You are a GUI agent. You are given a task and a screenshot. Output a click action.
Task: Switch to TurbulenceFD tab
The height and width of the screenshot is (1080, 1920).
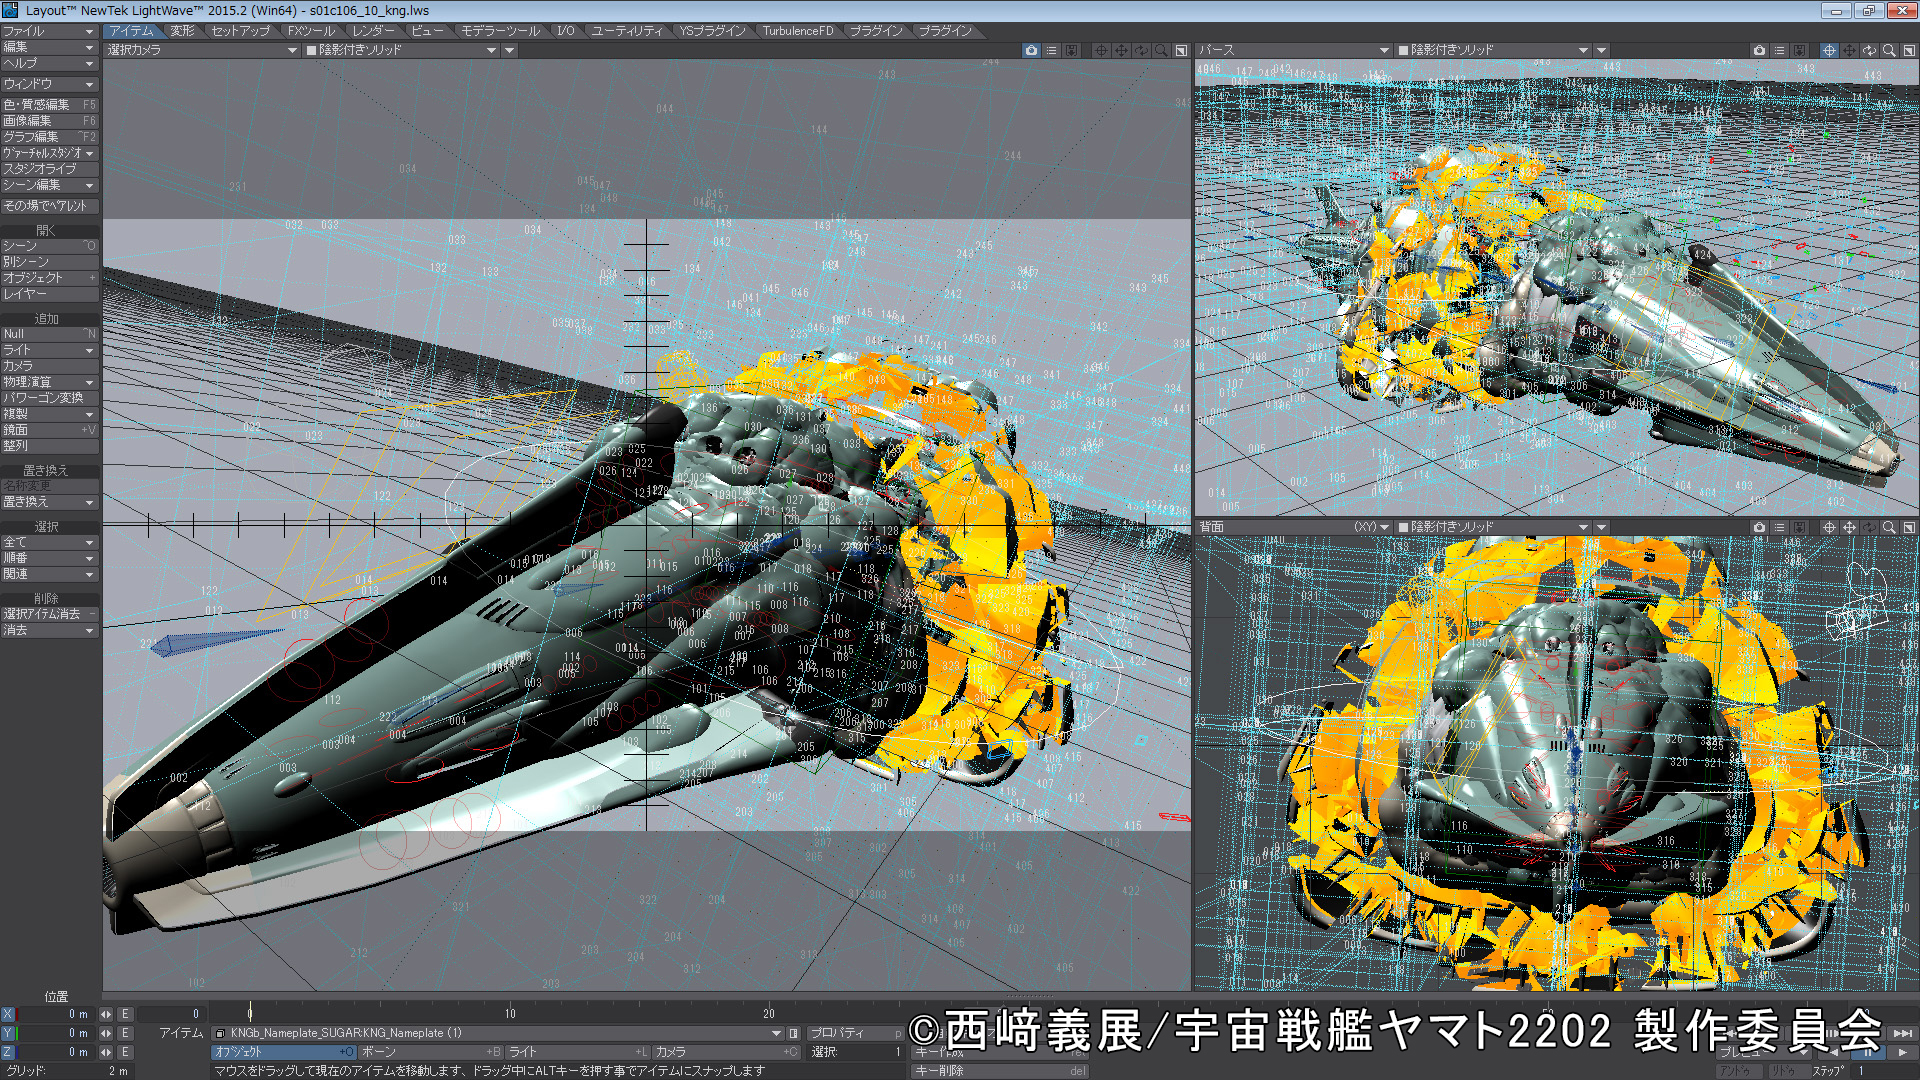(798, 31)
